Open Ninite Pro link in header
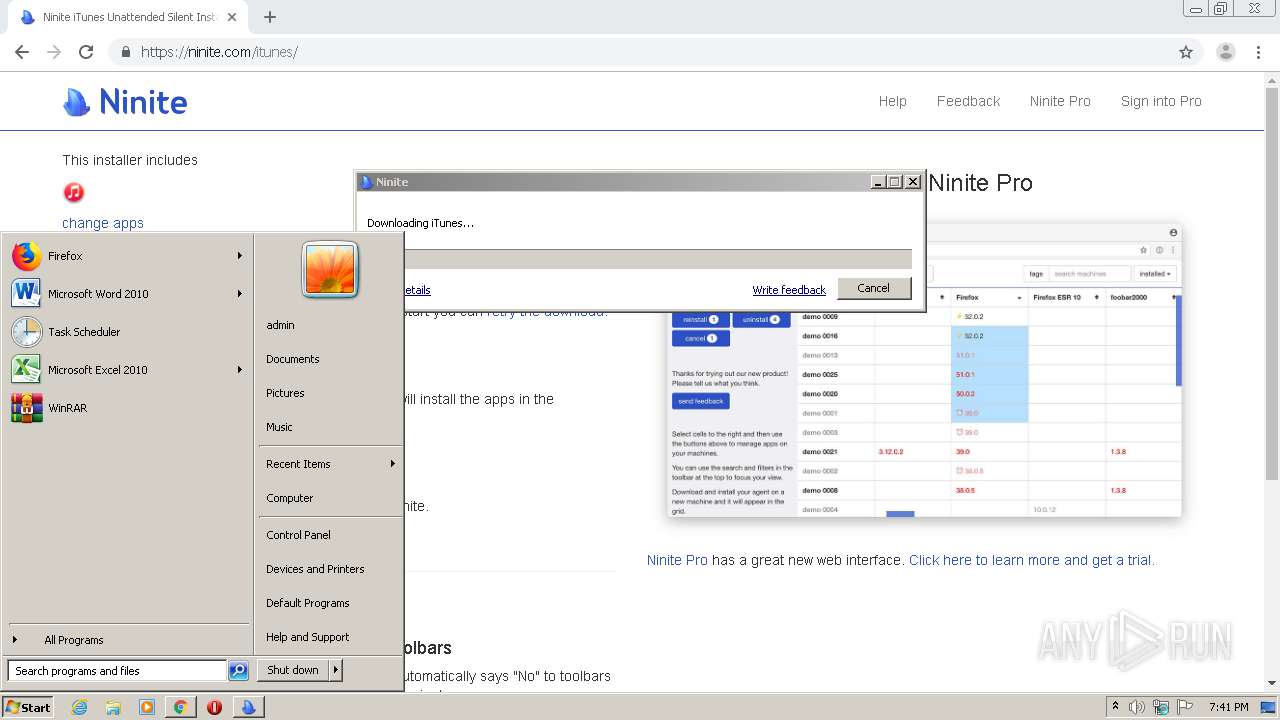The width and height of the screenshot is (1280, 720). point(1060,101)
